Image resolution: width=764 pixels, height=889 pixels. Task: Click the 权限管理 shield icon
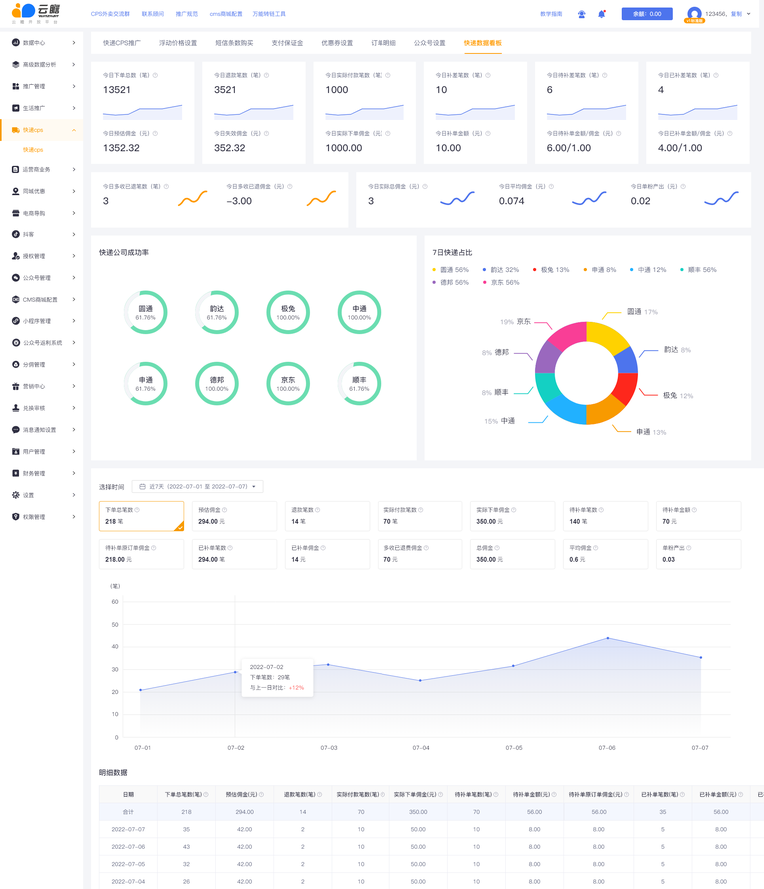point(16,517)
